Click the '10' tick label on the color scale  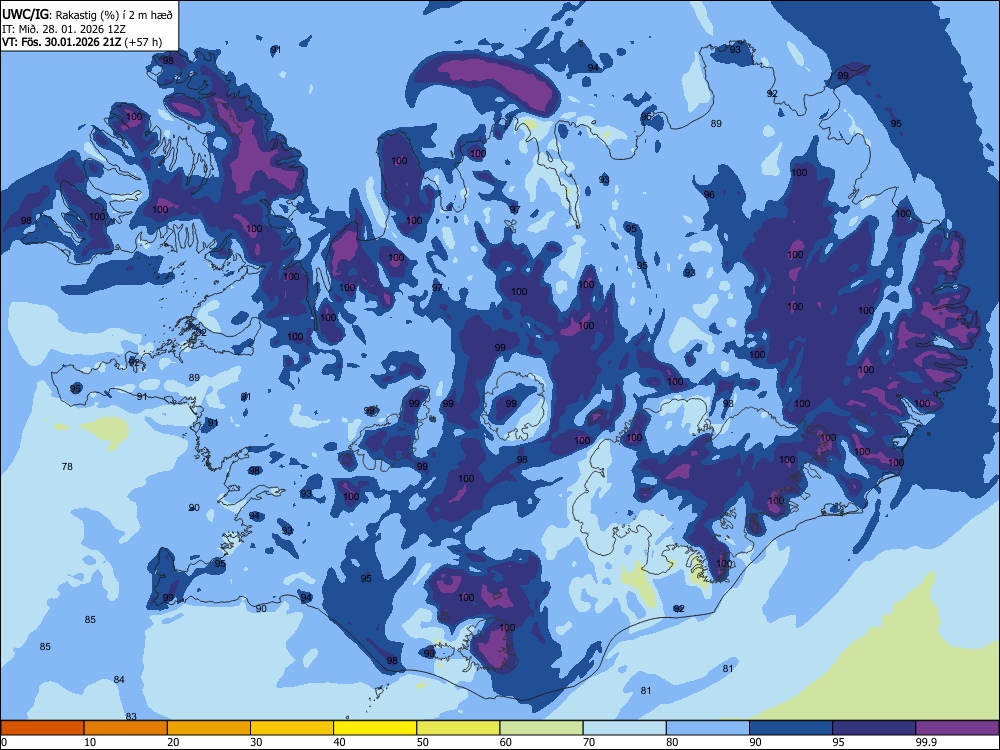[x=90, y=742]
